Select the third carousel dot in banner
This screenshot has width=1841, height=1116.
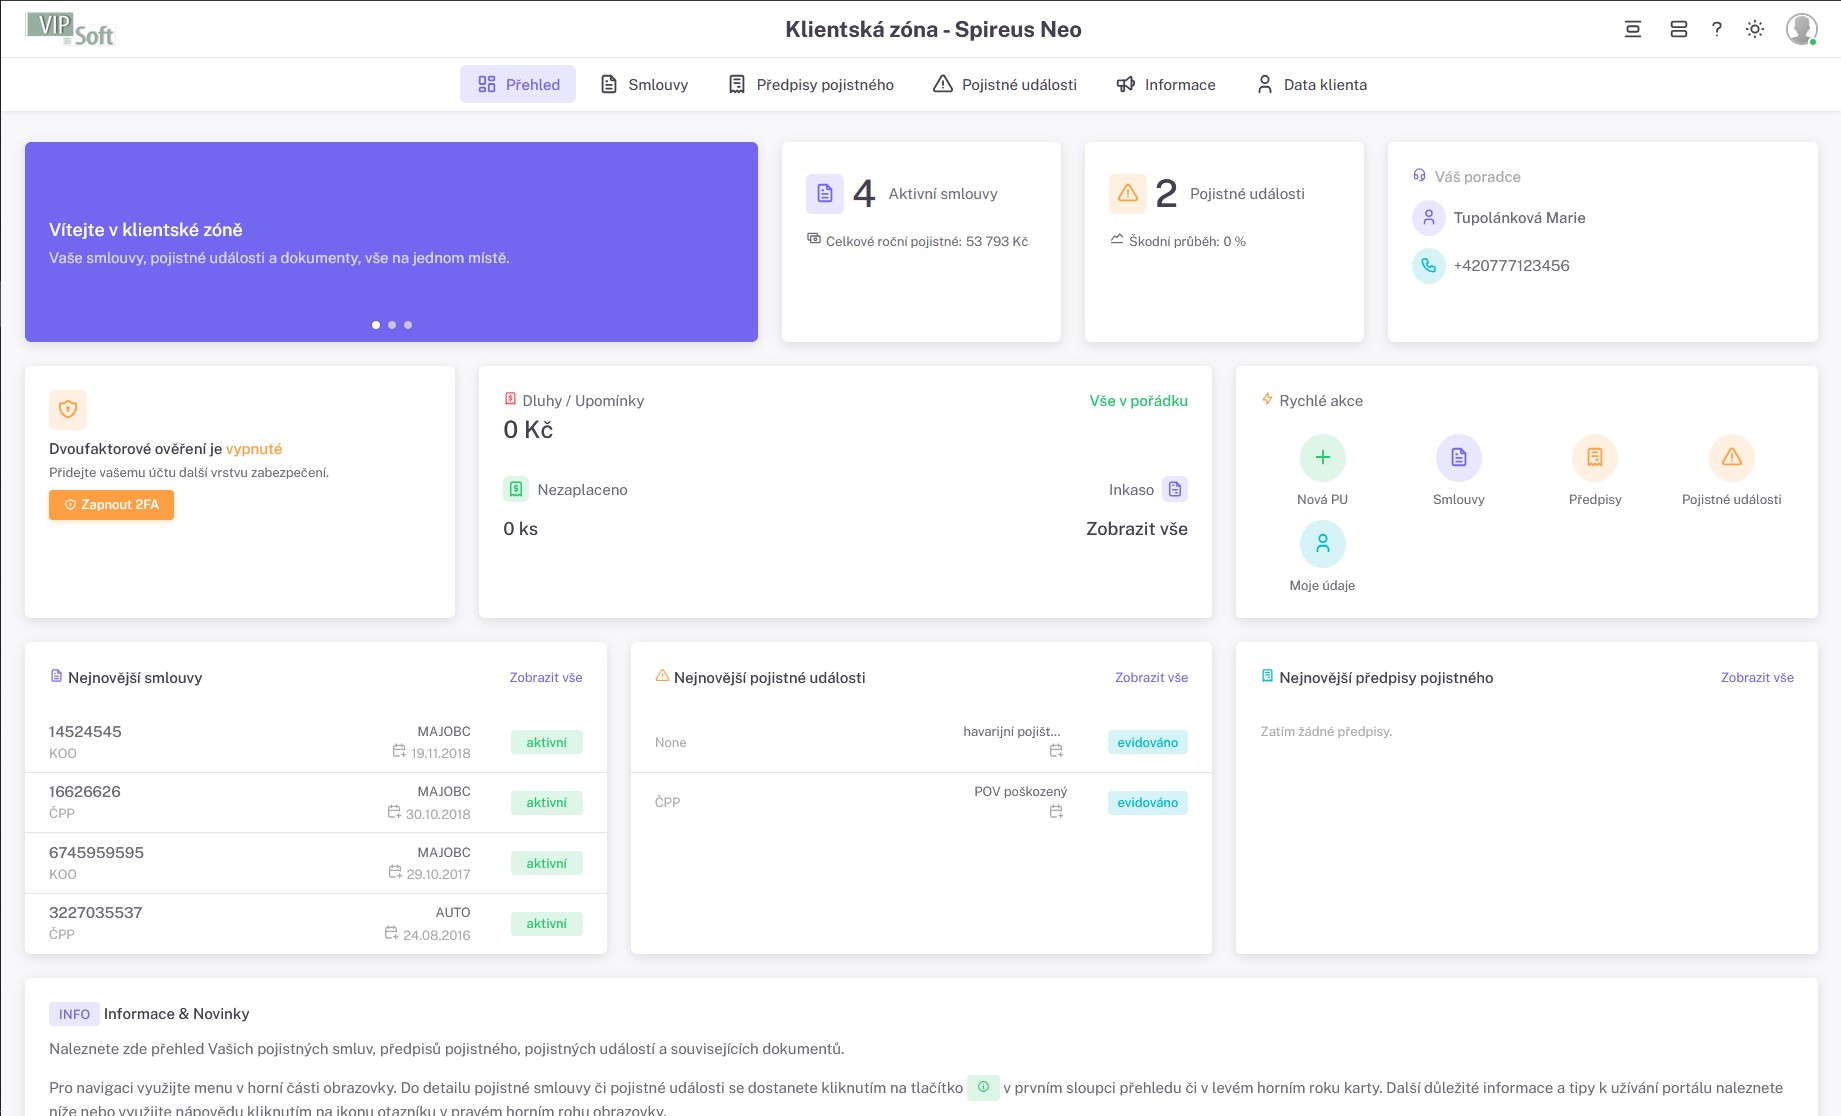click(x=408, y=325)
